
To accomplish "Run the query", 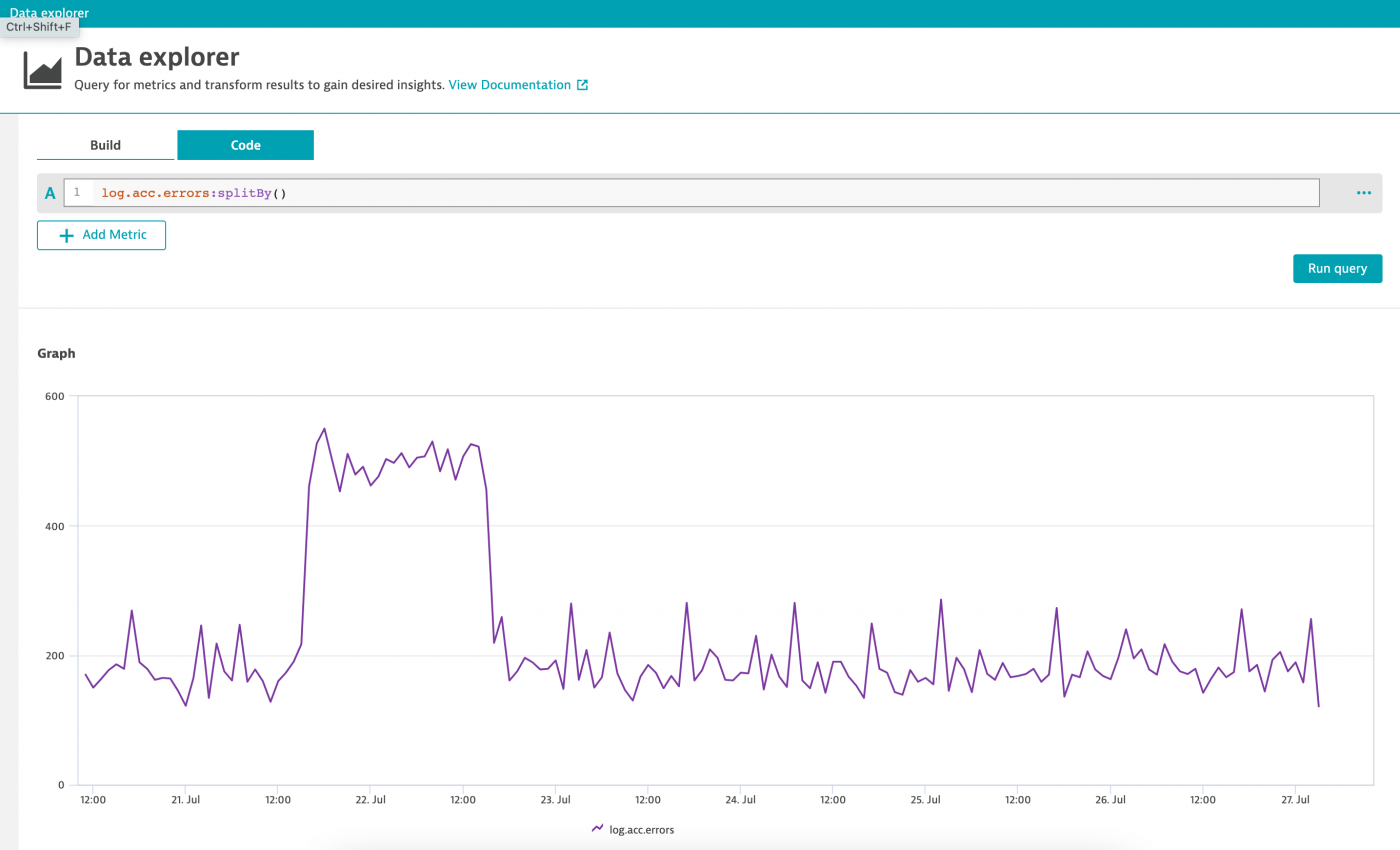I will pyautogui.click(x=1337, y=268).
